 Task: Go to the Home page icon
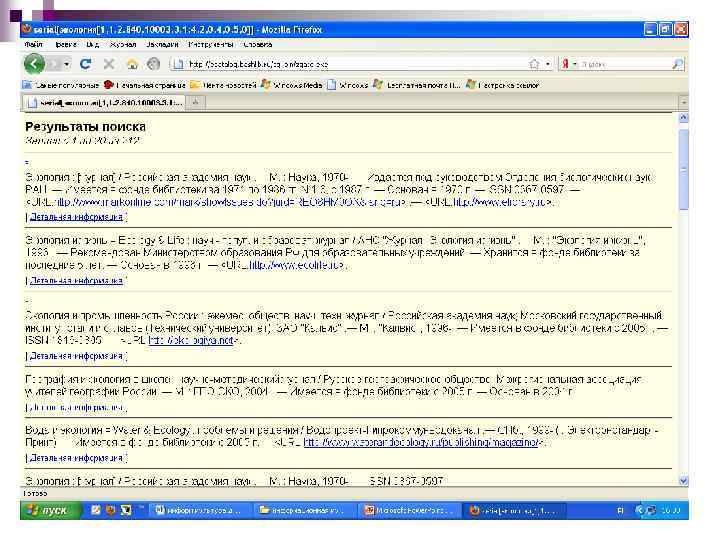[x=132, y=64]
